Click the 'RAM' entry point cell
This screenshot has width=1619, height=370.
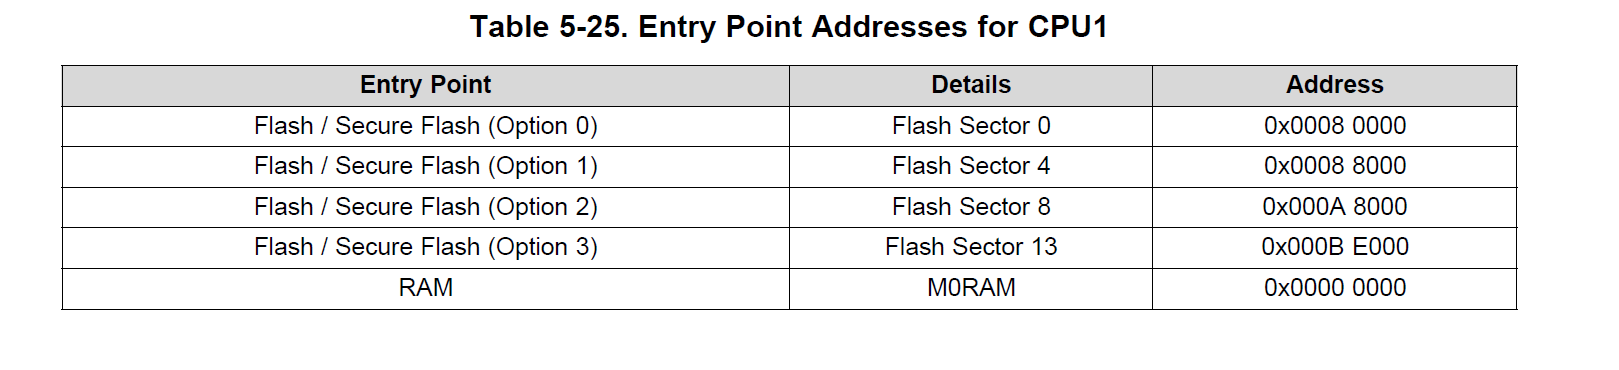tap(426, 288)
